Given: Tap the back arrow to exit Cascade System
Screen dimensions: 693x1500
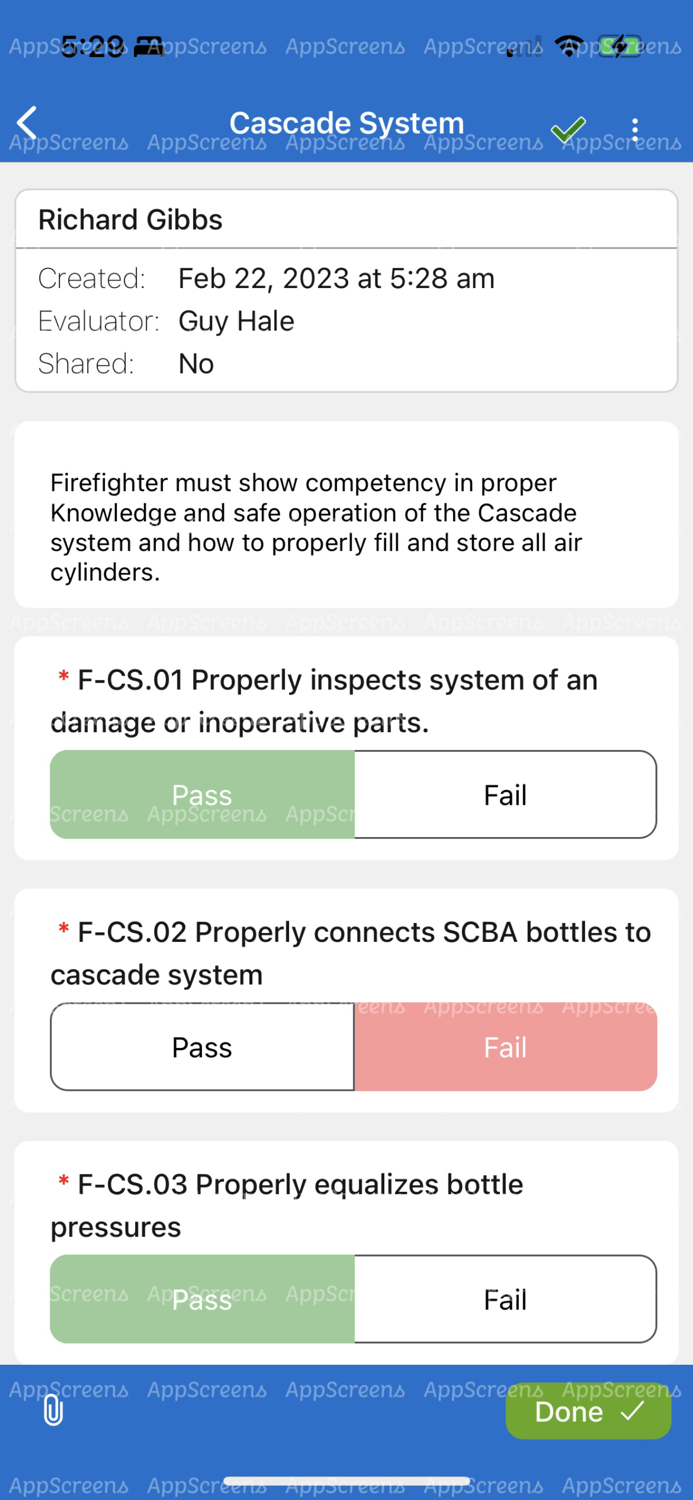Looking at the screenshot, I should [26, 122].
